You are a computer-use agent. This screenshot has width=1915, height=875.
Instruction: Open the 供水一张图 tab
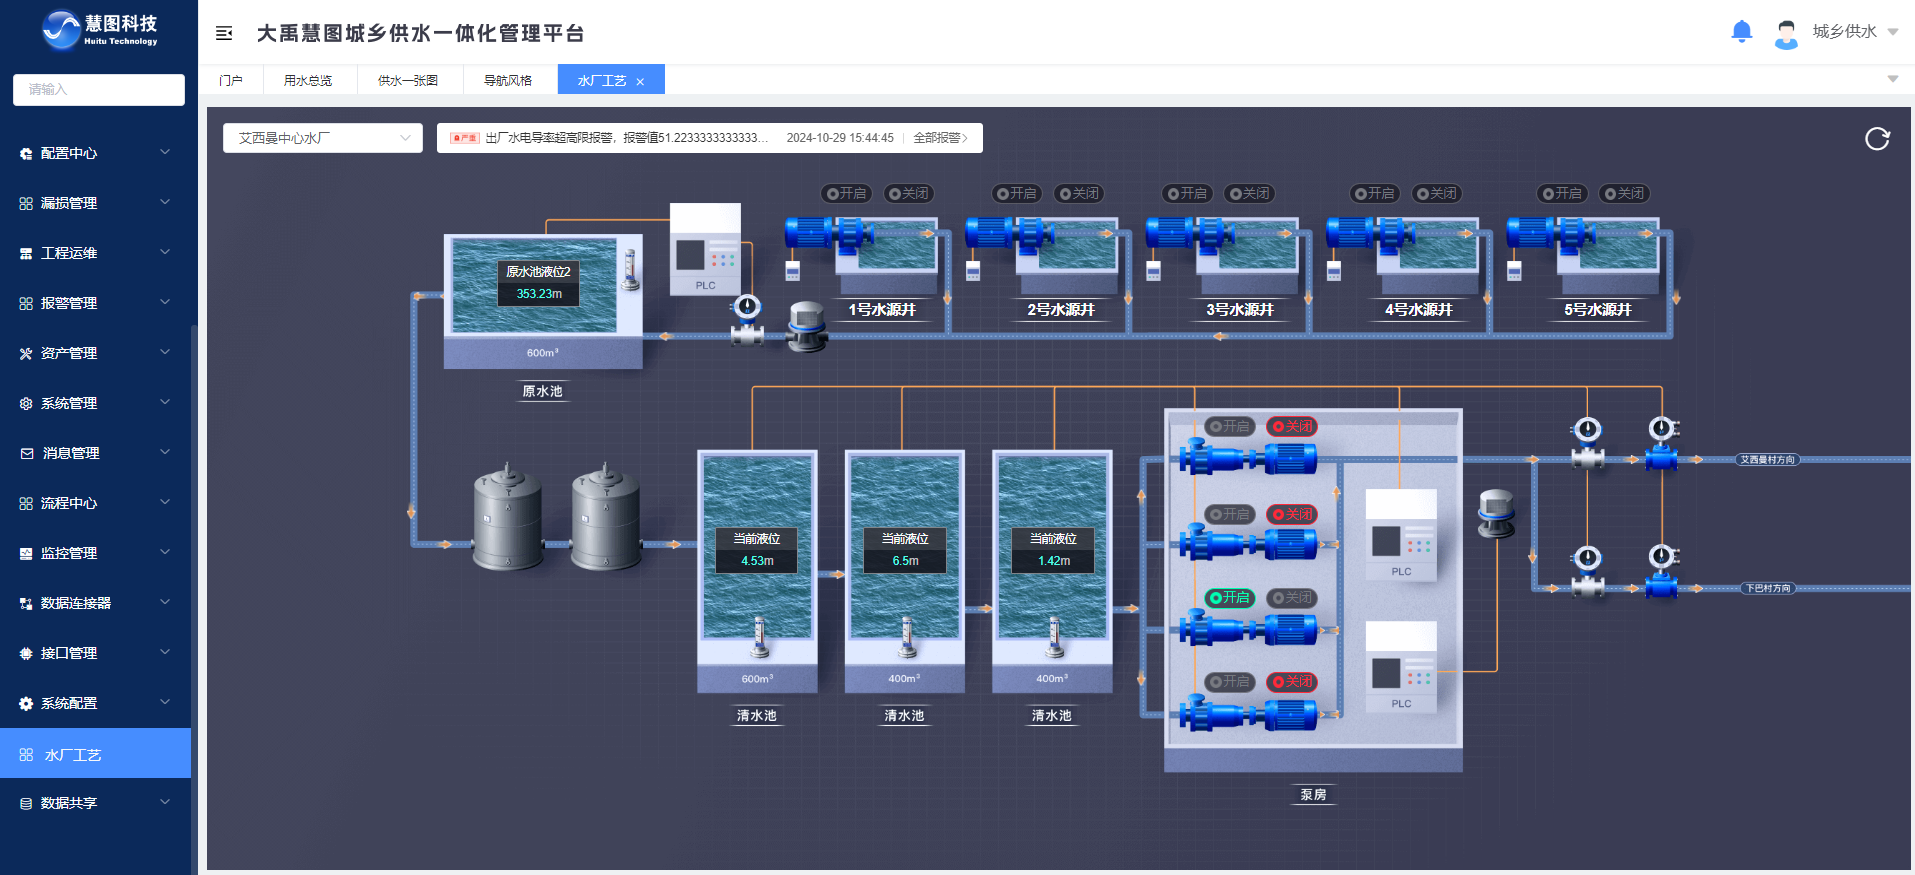[408, 80]
